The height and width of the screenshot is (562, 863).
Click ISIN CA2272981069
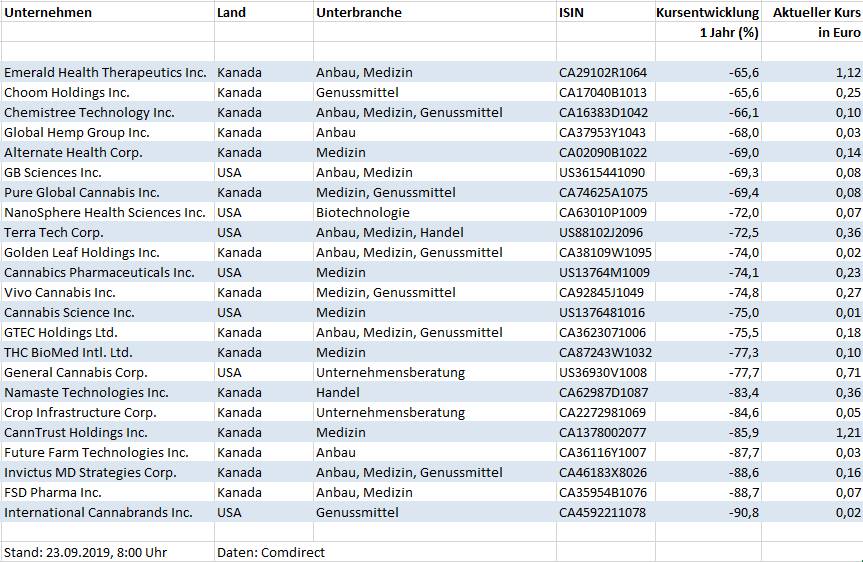coord(603,412)
